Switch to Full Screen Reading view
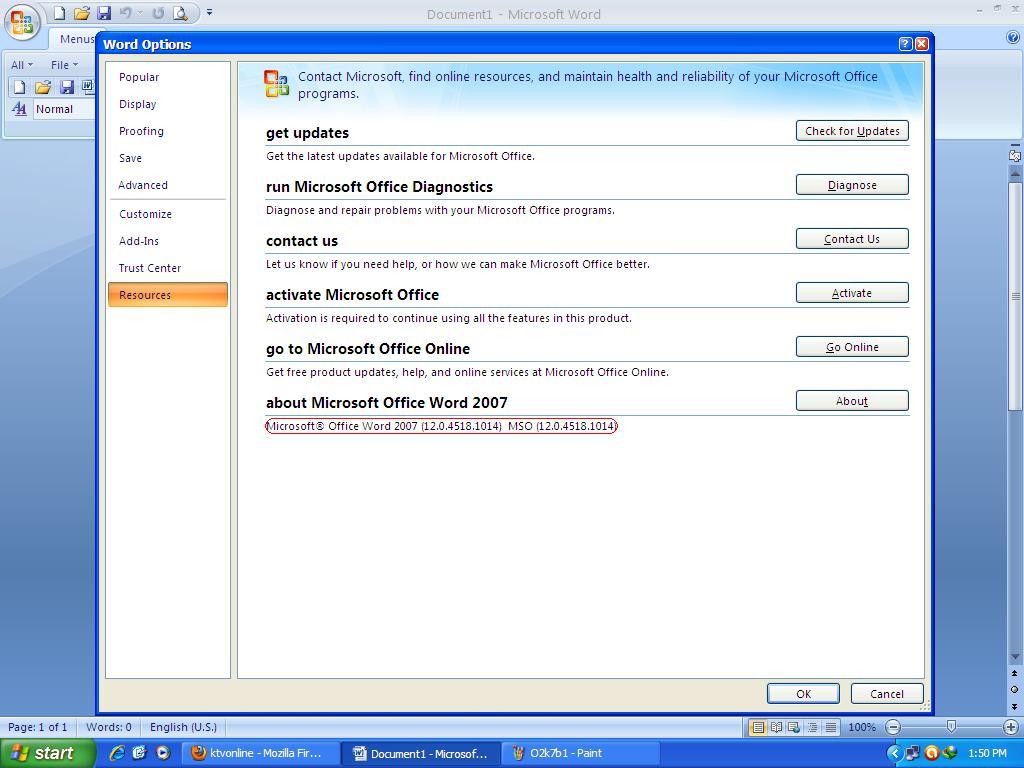The height and width of the screenshot is (768, 1024). [776, 727]
